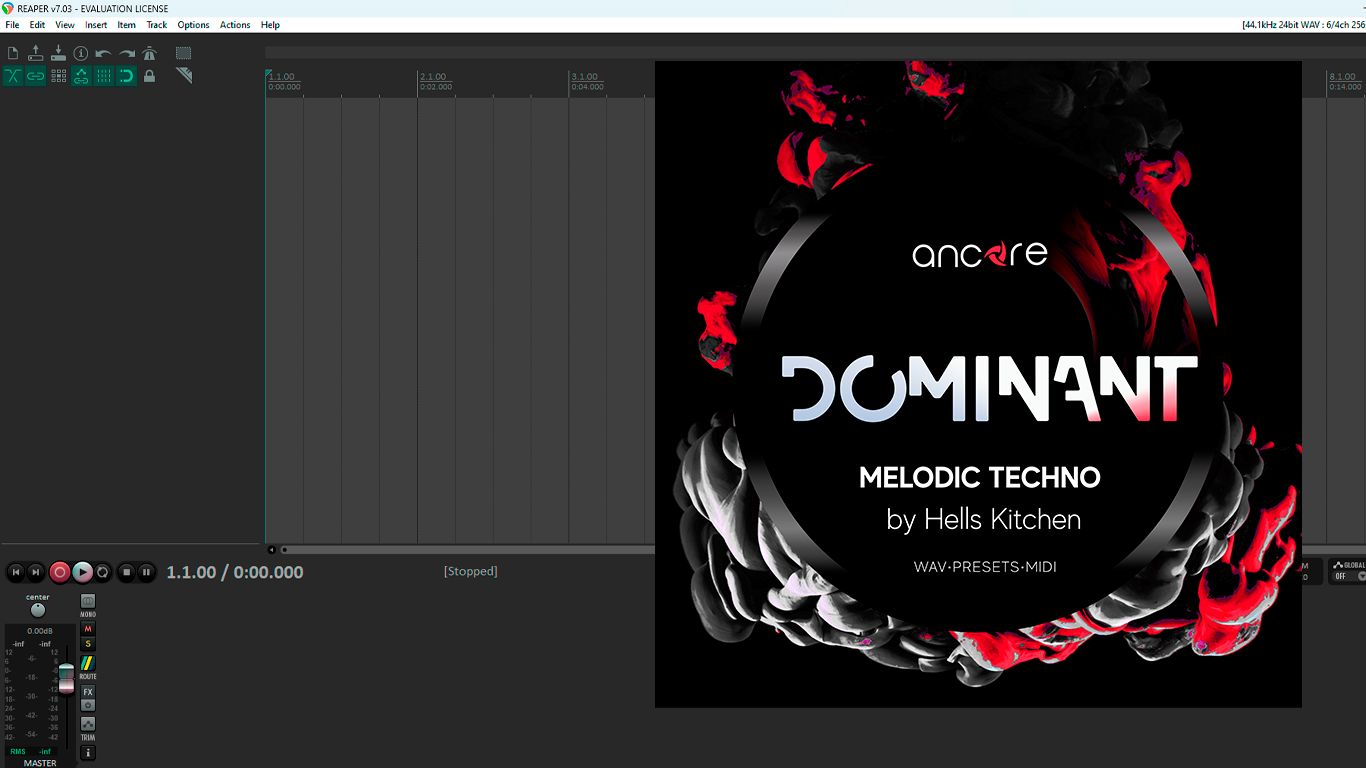
Task: Click the REAPER app icon in title bar
Action: (8, 8)
